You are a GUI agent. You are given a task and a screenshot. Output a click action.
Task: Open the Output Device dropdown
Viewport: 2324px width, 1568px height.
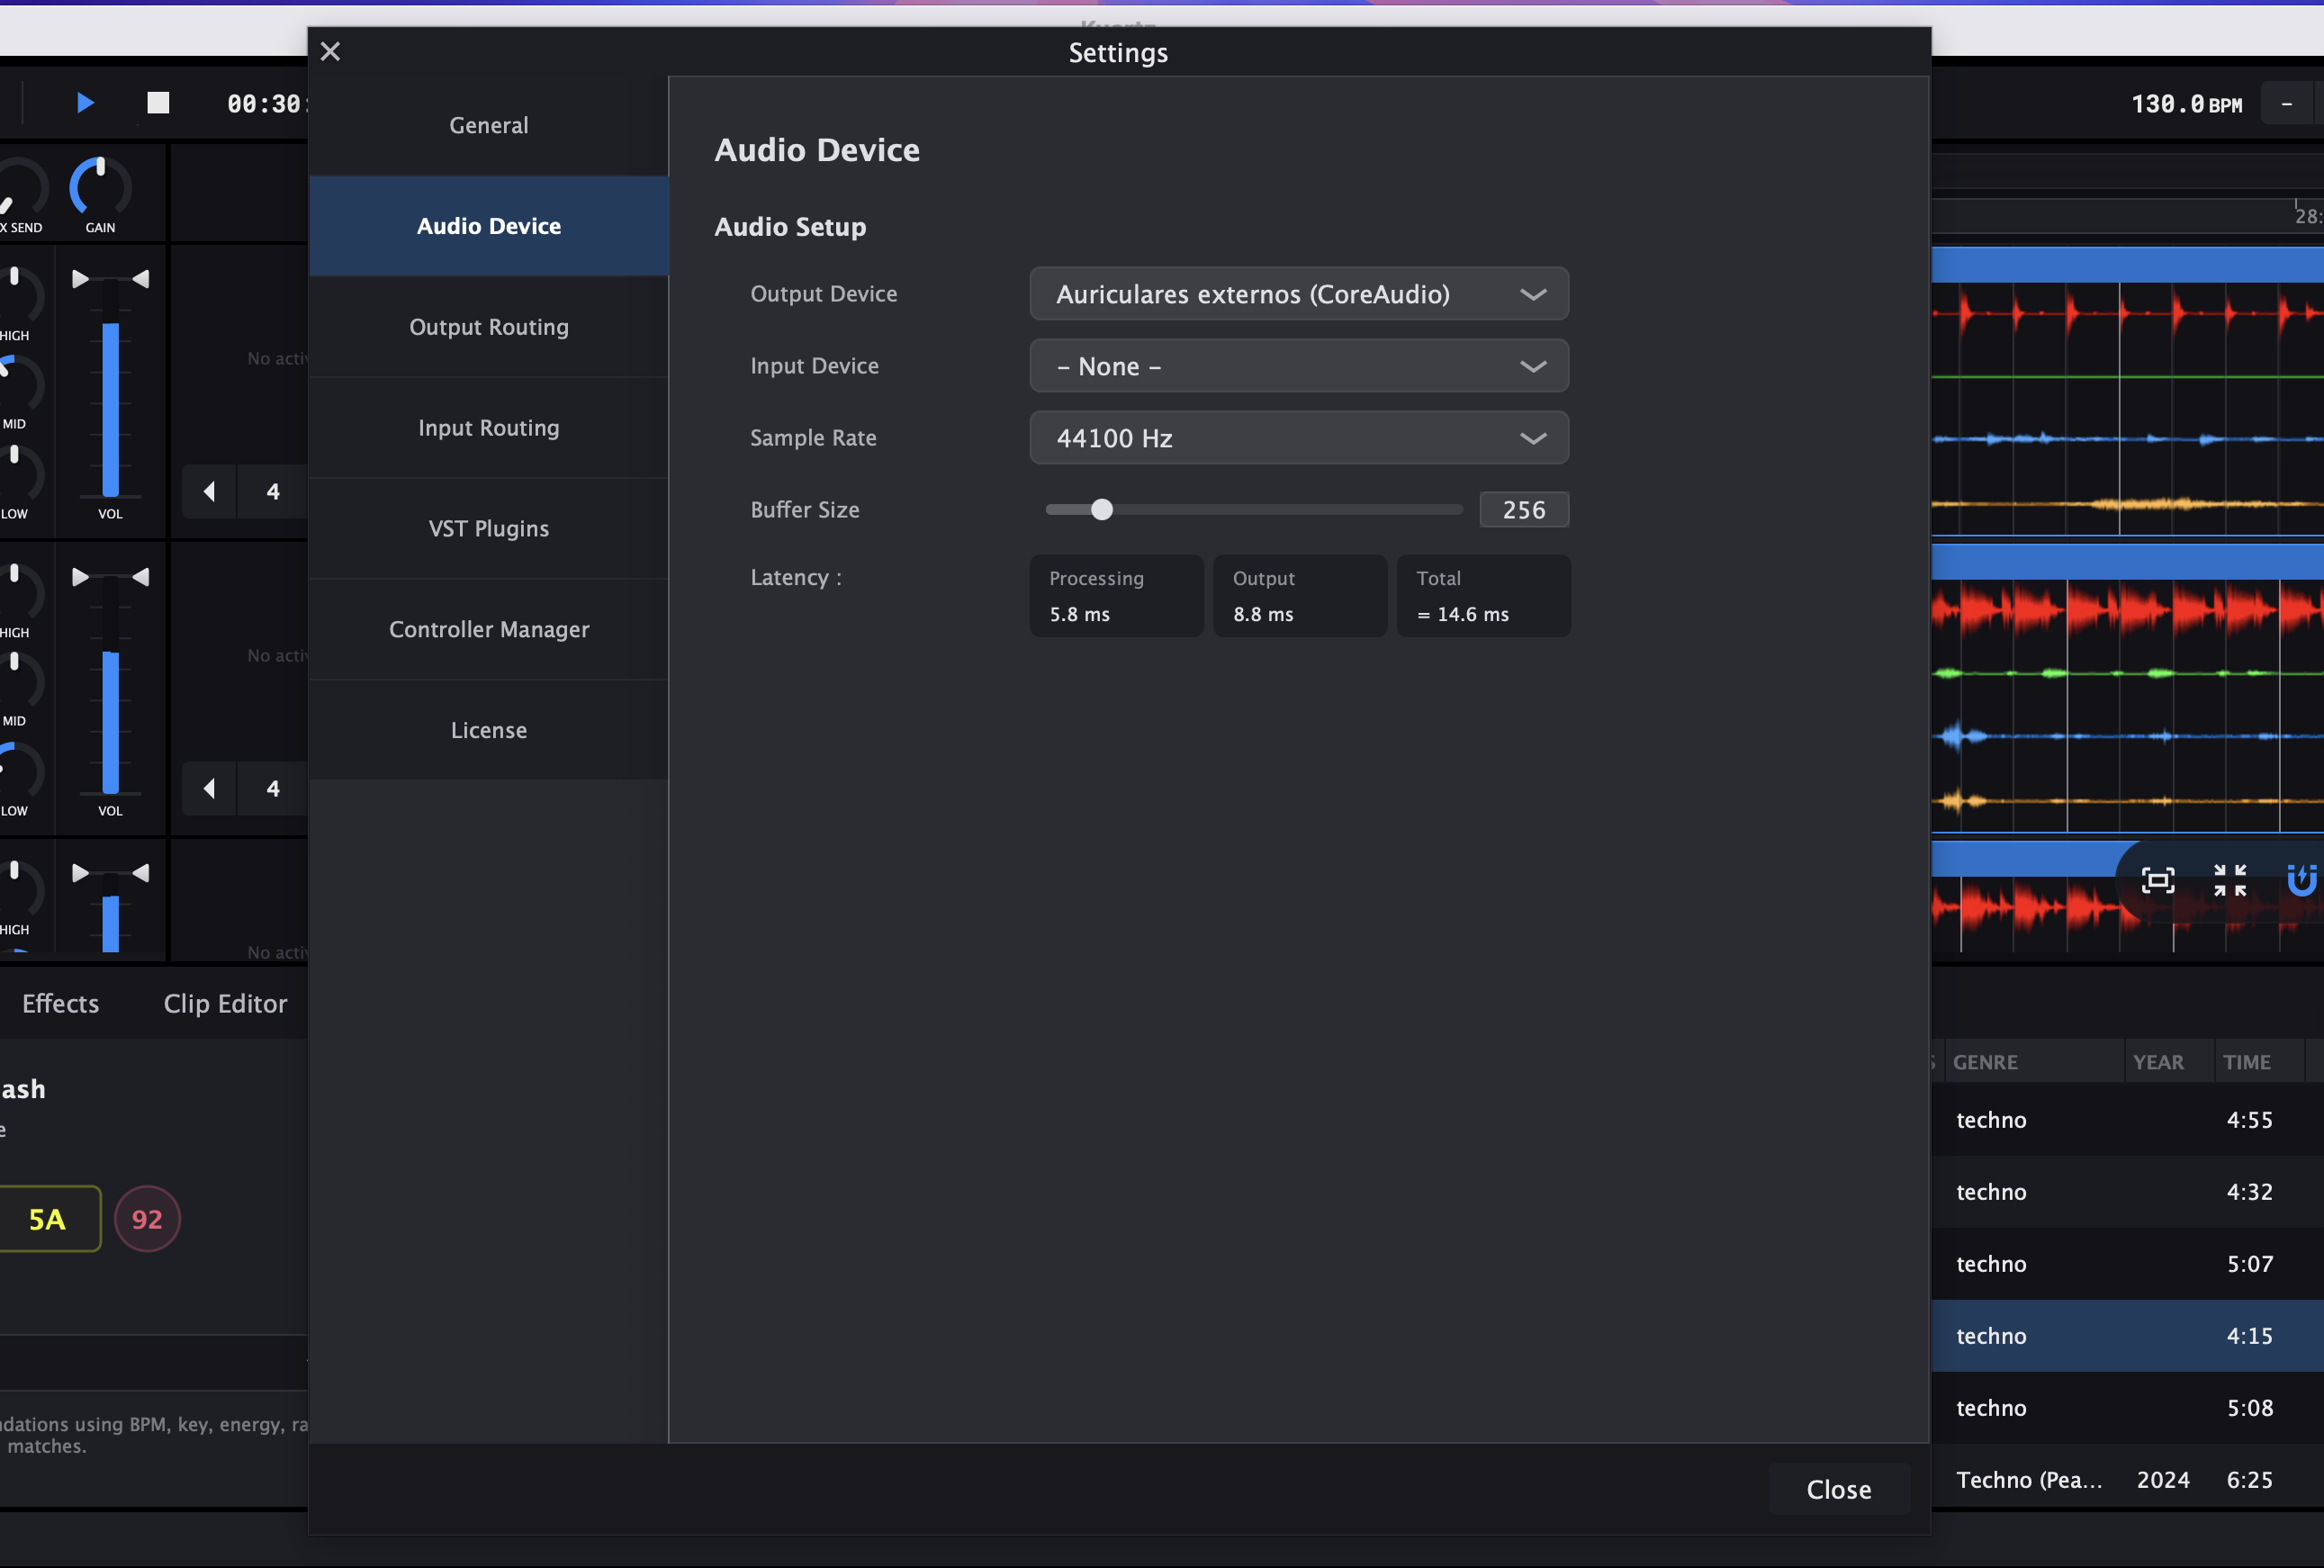(x=1297, y=293)
